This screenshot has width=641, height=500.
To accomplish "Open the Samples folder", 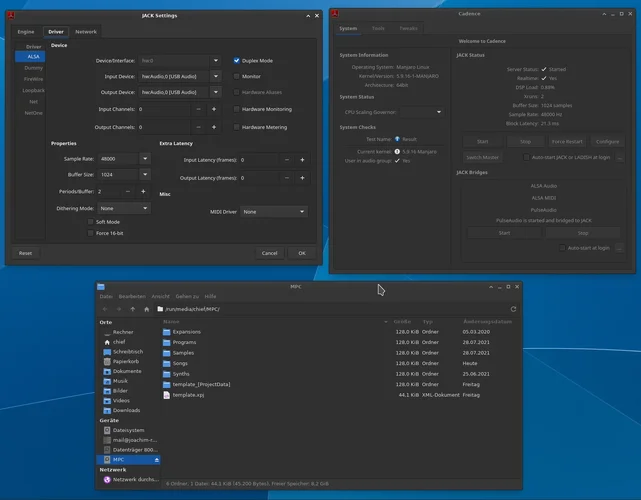I will (x=183, y=353).
